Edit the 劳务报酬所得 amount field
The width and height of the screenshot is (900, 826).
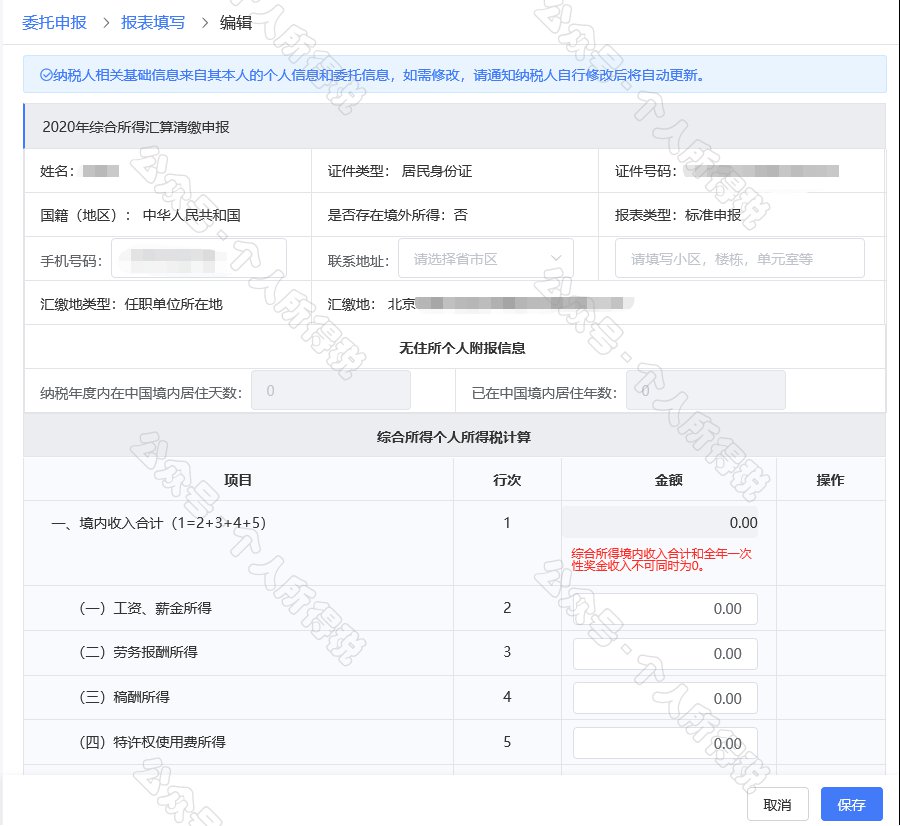click(665, 653)
